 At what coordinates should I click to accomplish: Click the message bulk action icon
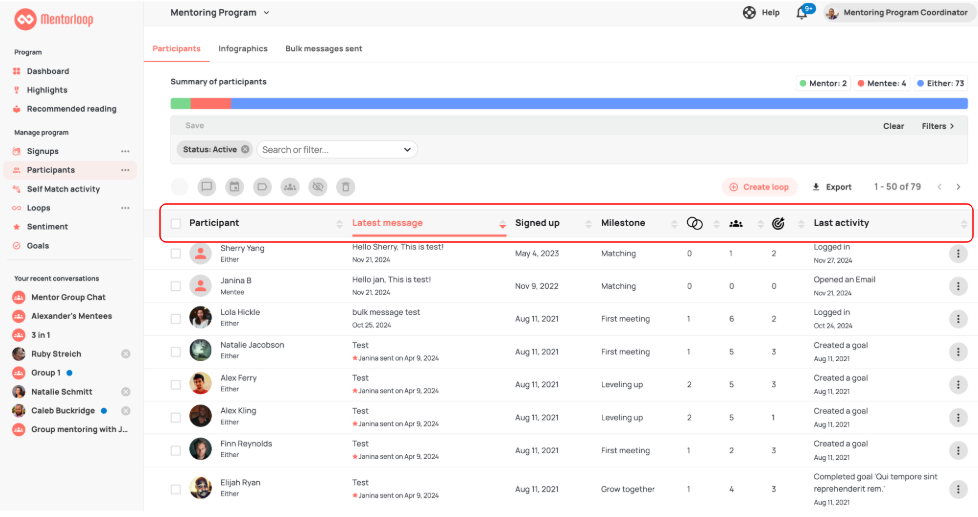click(x=206, y=186)
